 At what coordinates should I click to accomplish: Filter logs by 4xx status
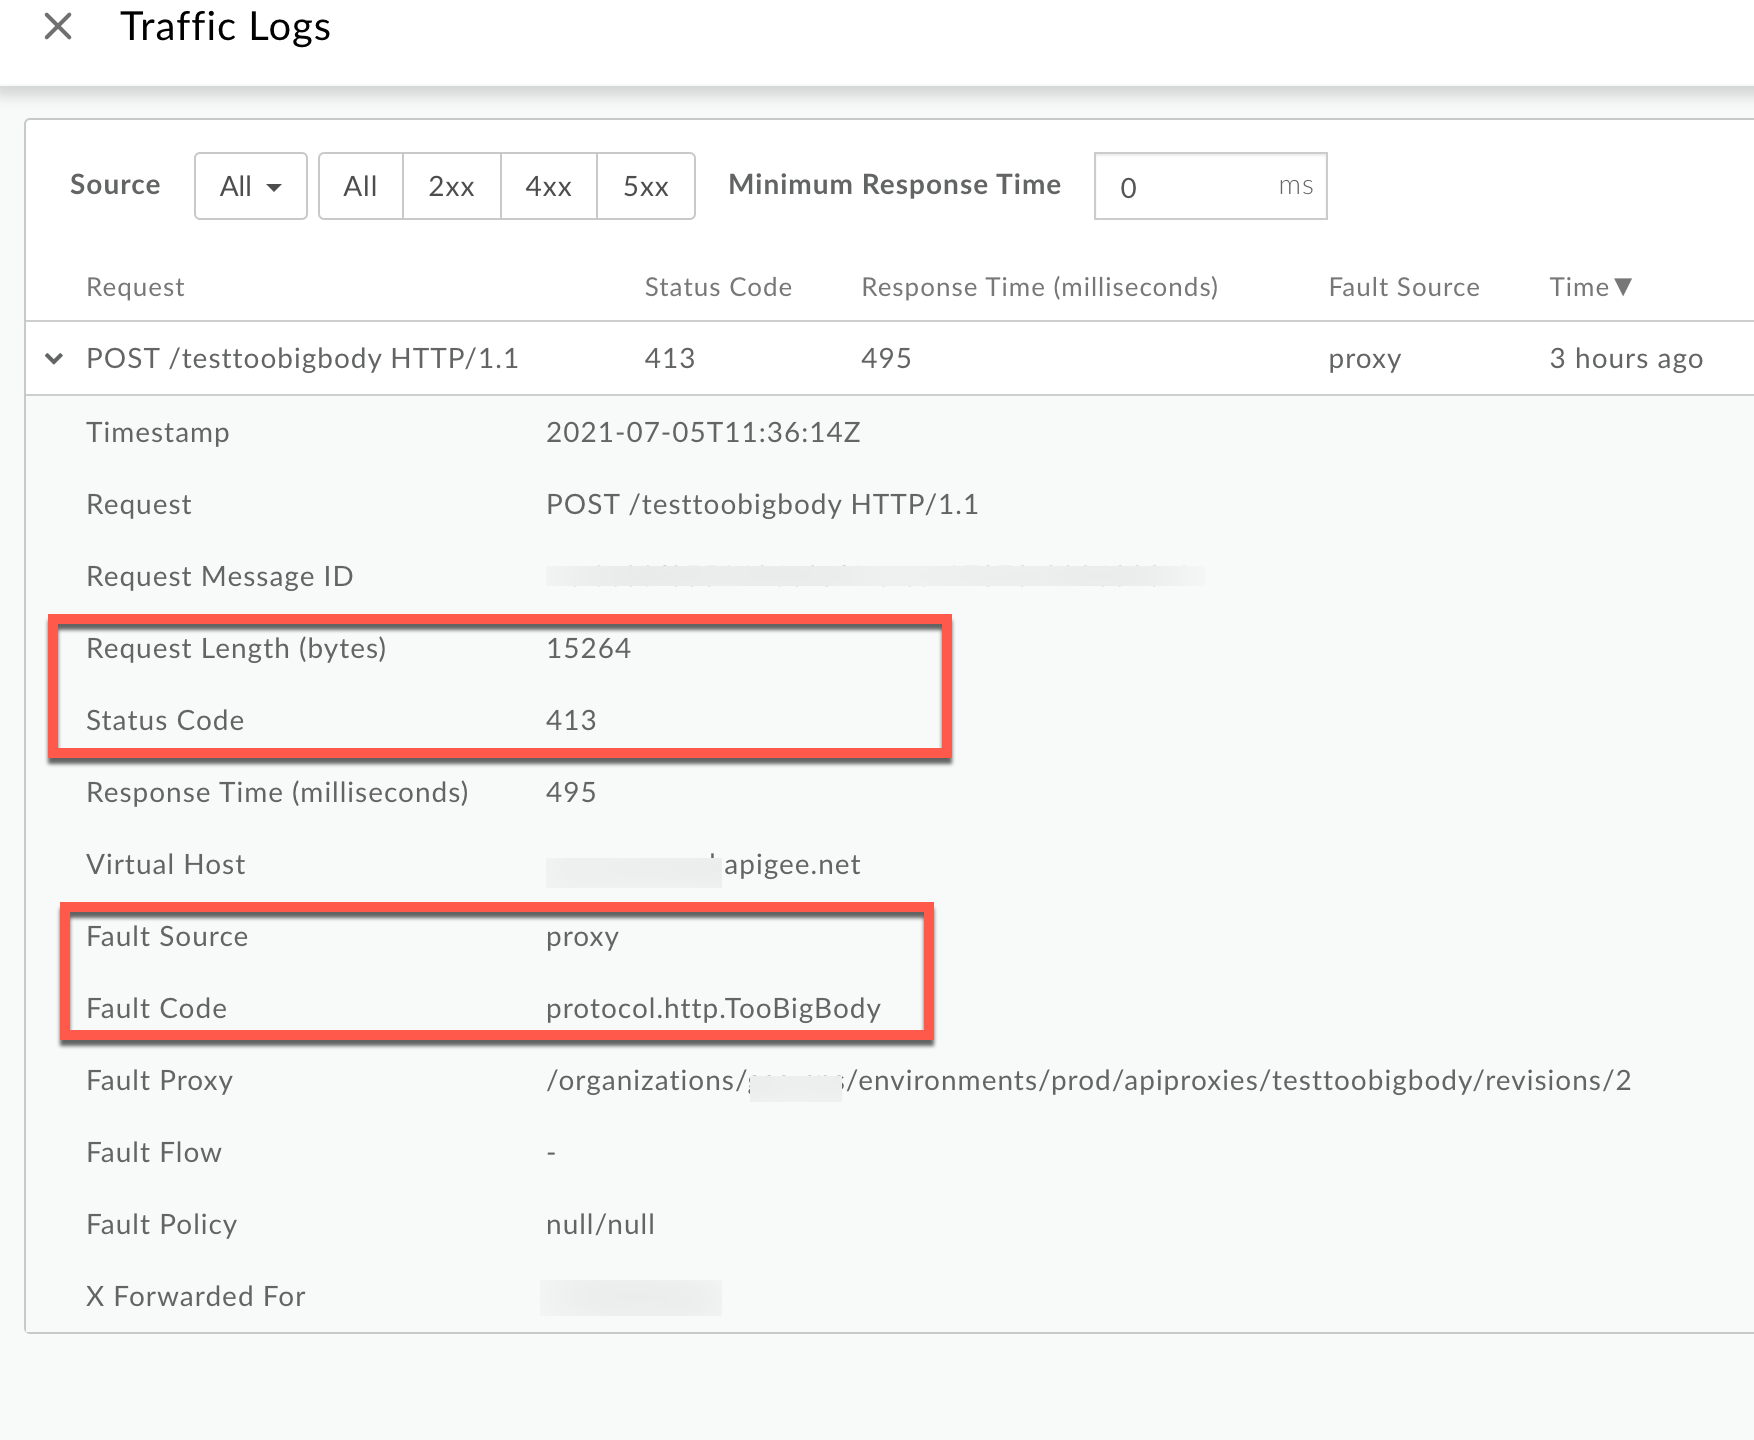pyautogui.click(x=548, y=186)
